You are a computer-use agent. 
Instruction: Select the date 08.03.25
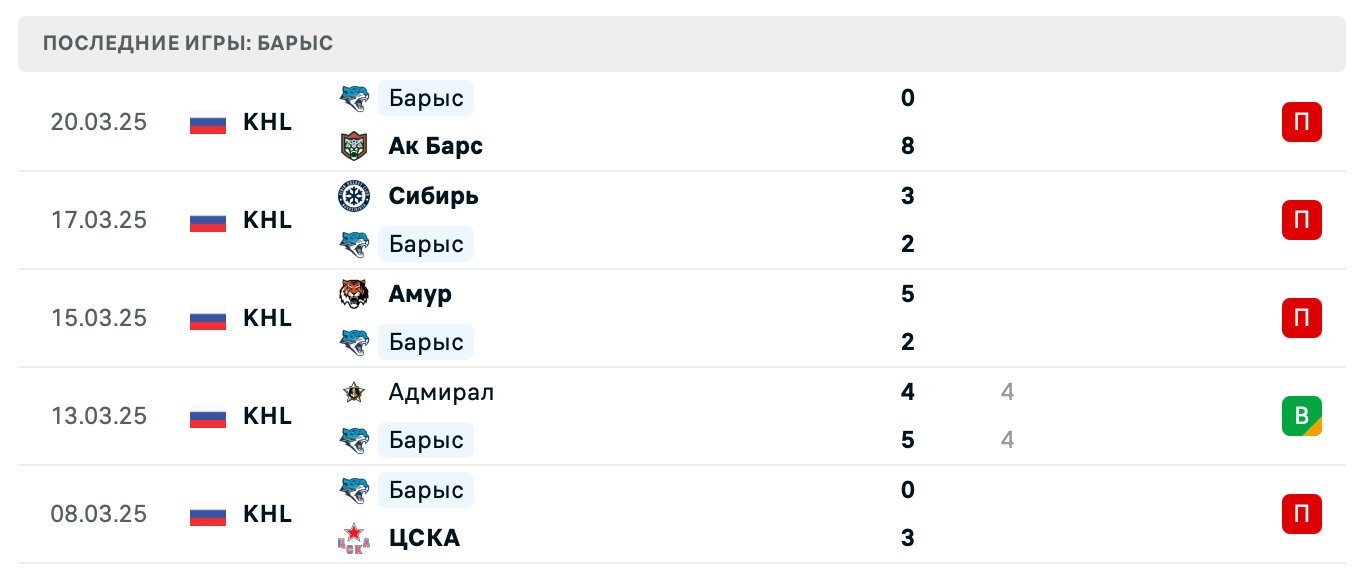(98, 514)
